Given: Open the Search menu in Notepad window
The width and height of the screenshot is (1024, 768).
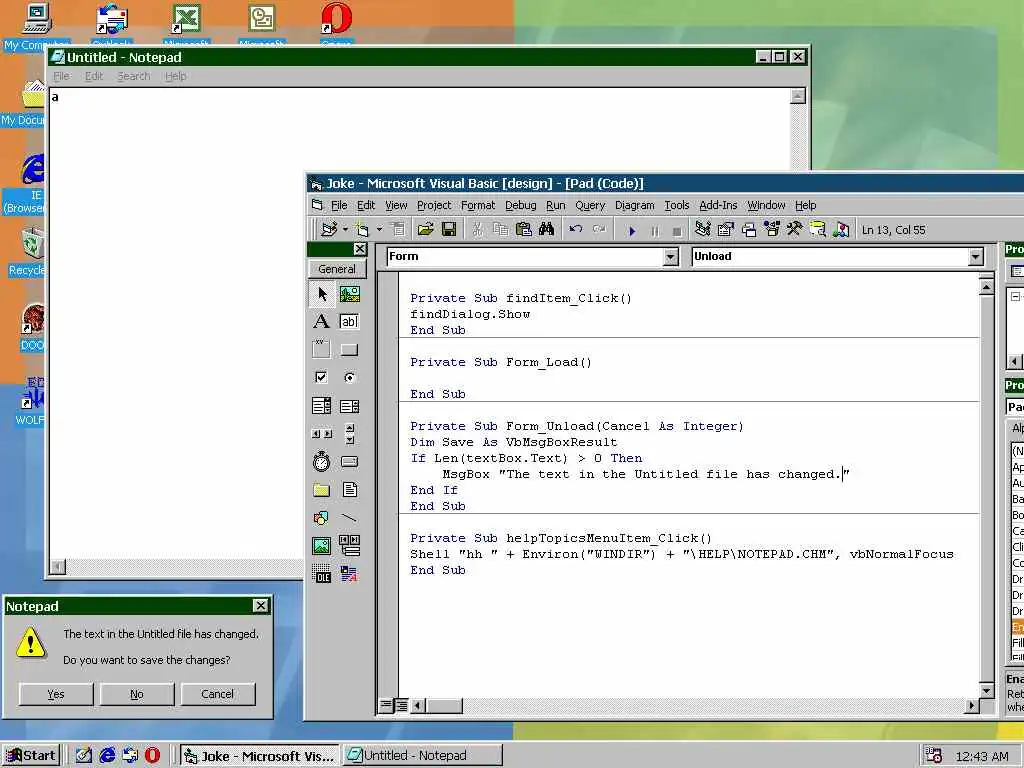Looking at the screenshot, I should 133,76.
